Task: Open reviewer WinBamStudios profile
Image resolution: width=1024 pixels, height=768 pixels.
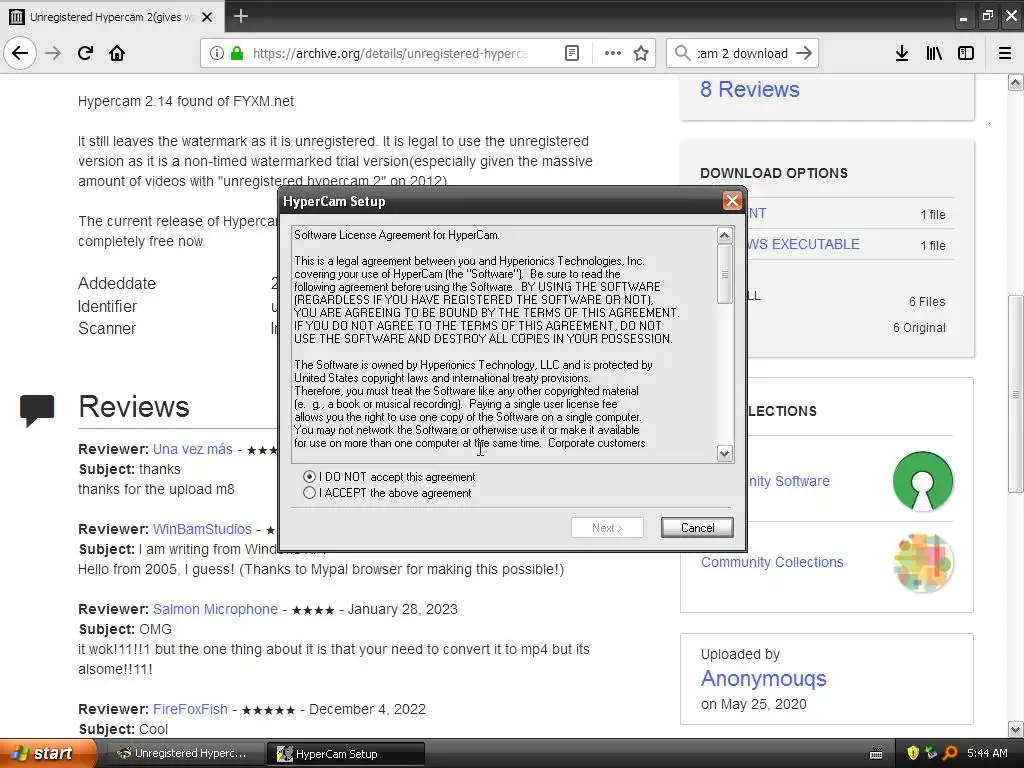Action: click(x=202, y=529)
